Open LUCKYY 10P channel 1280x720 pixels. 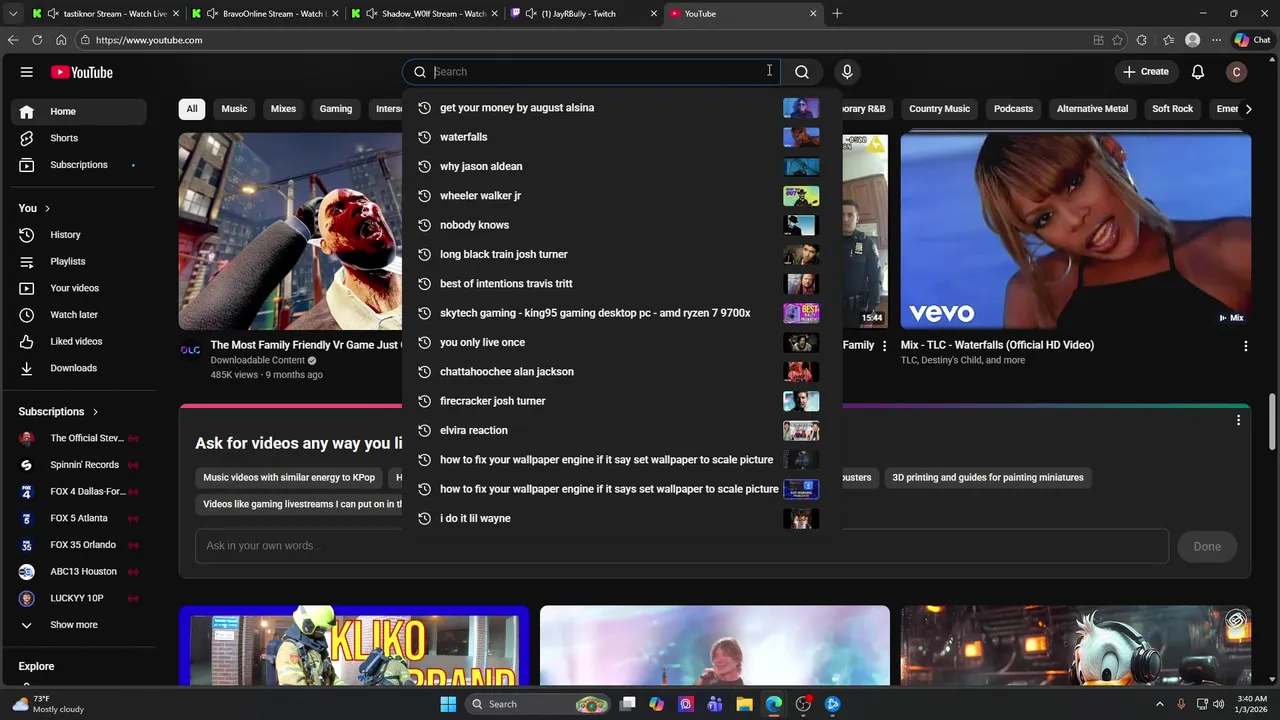[79, 598]
